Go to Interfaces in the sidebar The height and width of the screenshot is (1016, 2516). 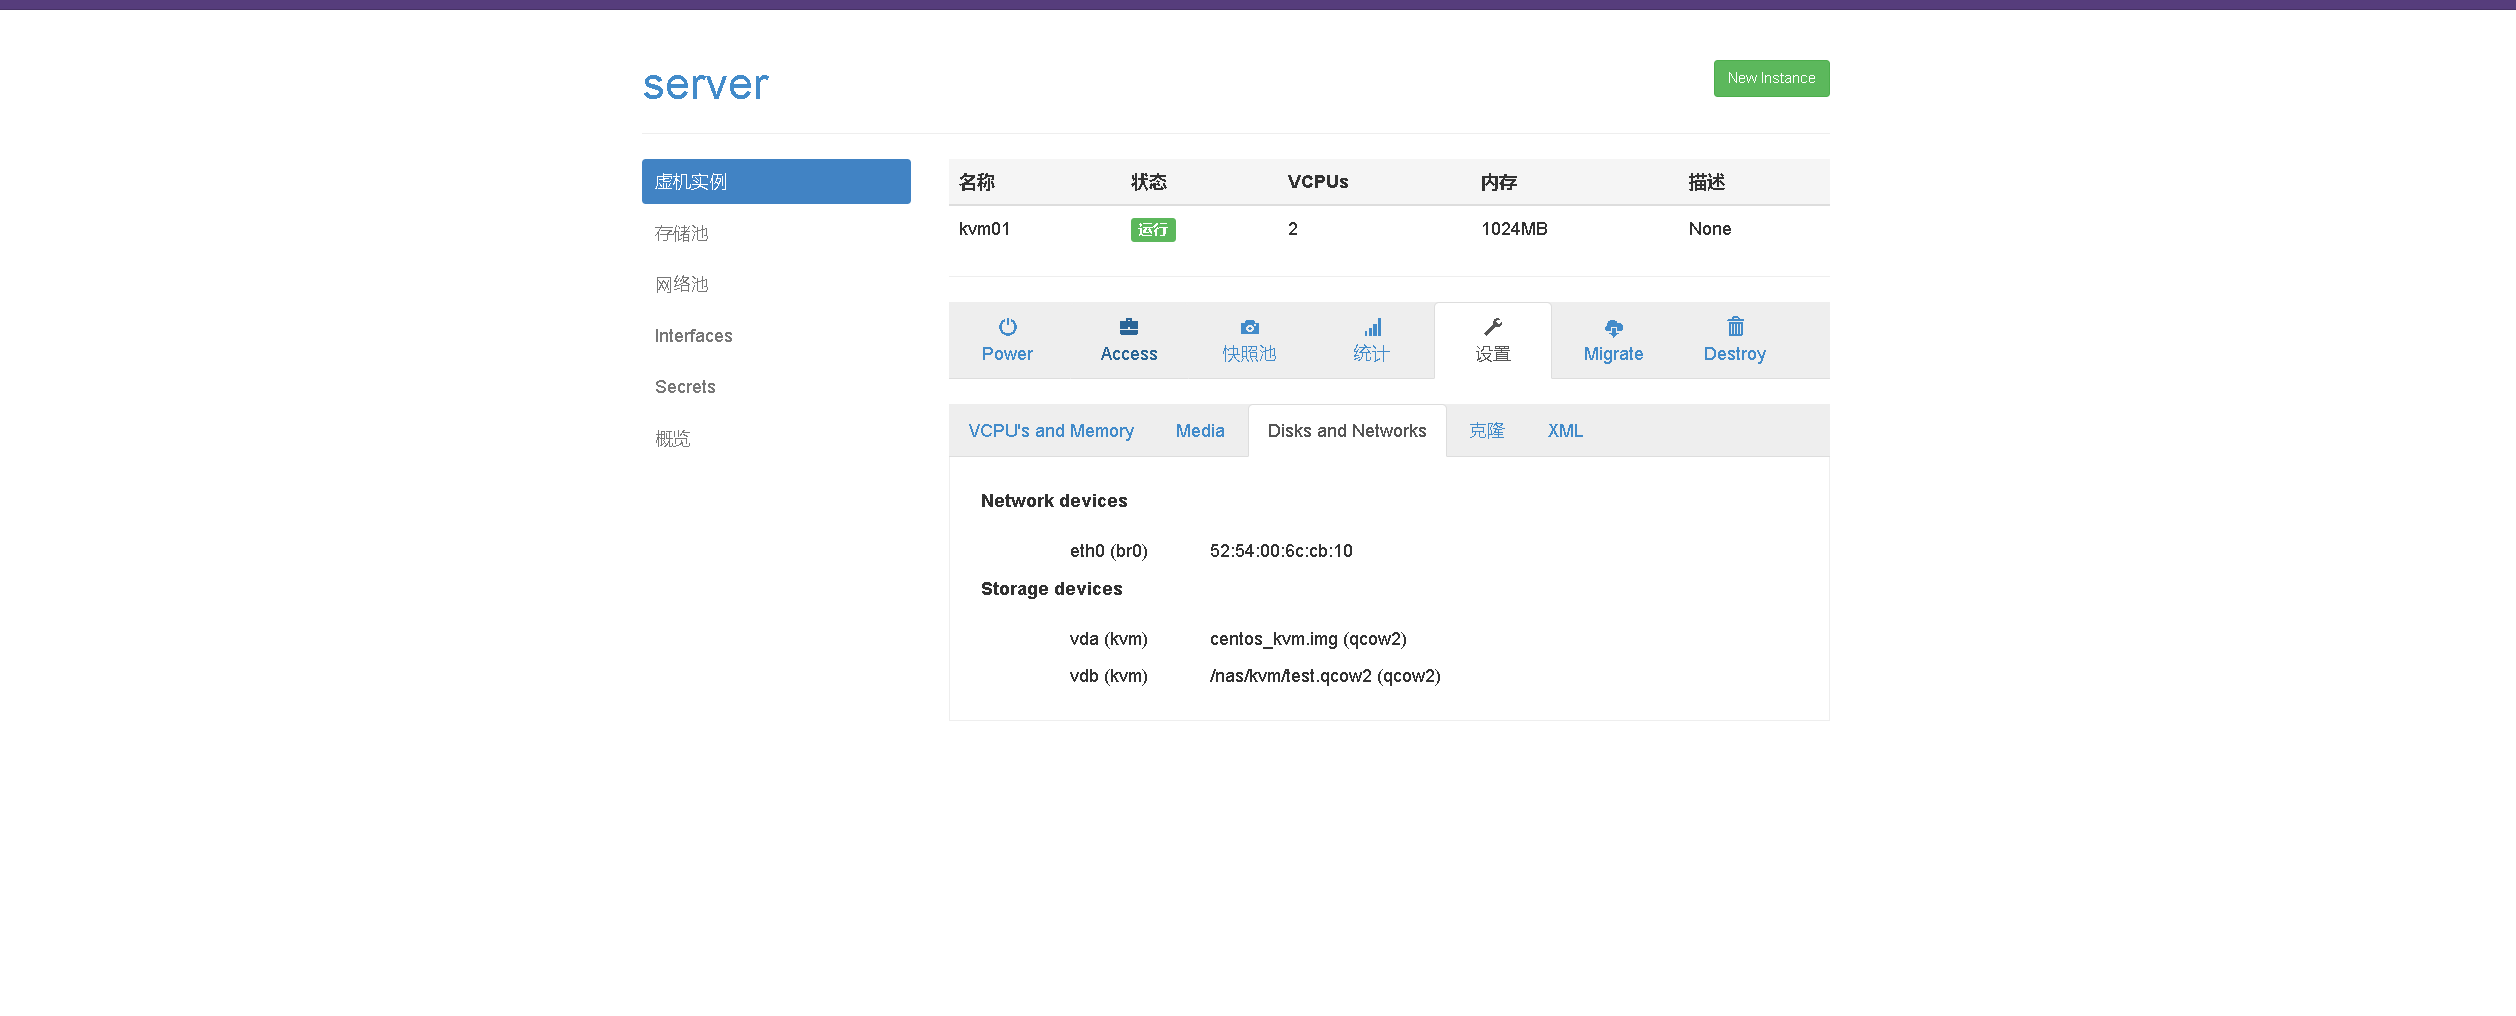(776, 336)
